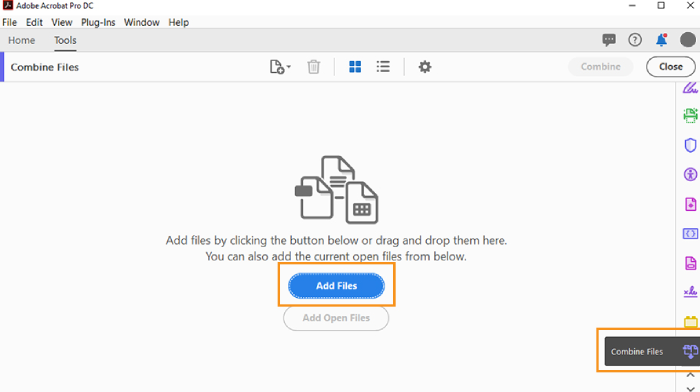The width and height of the screenshot is (700, 392).
Task: Open the File menu
Action: click(9, 22)
